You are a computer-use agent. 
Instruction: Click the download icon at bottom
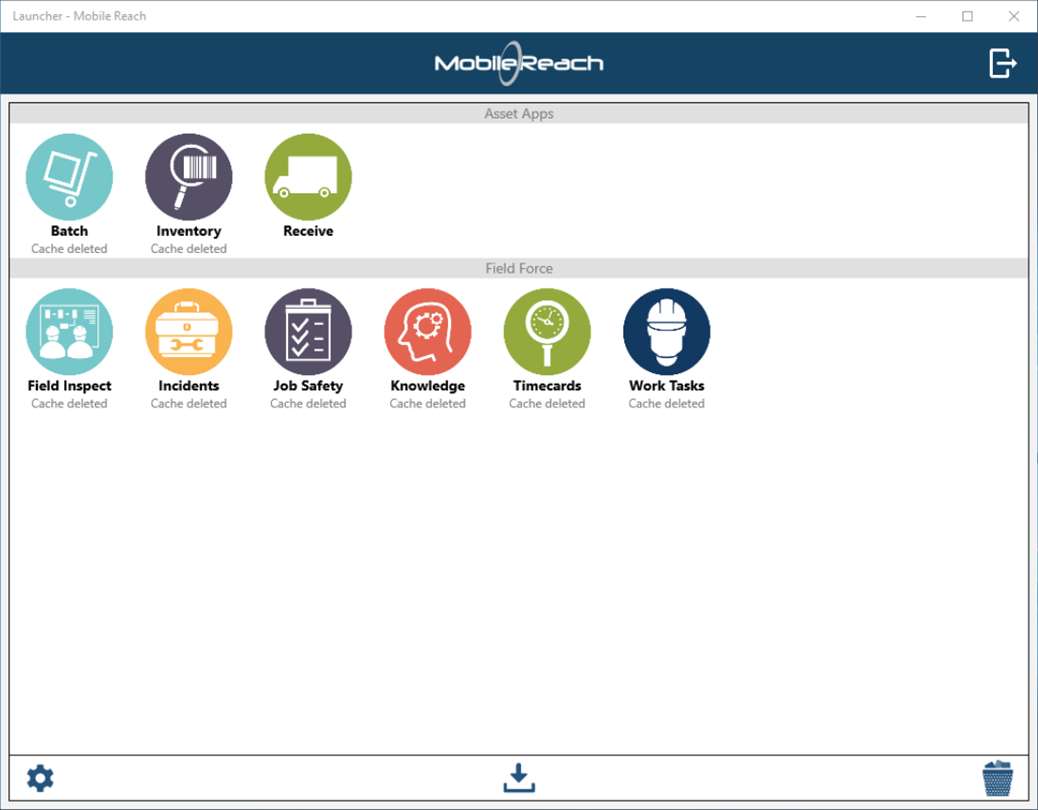[x=519, y=778]
